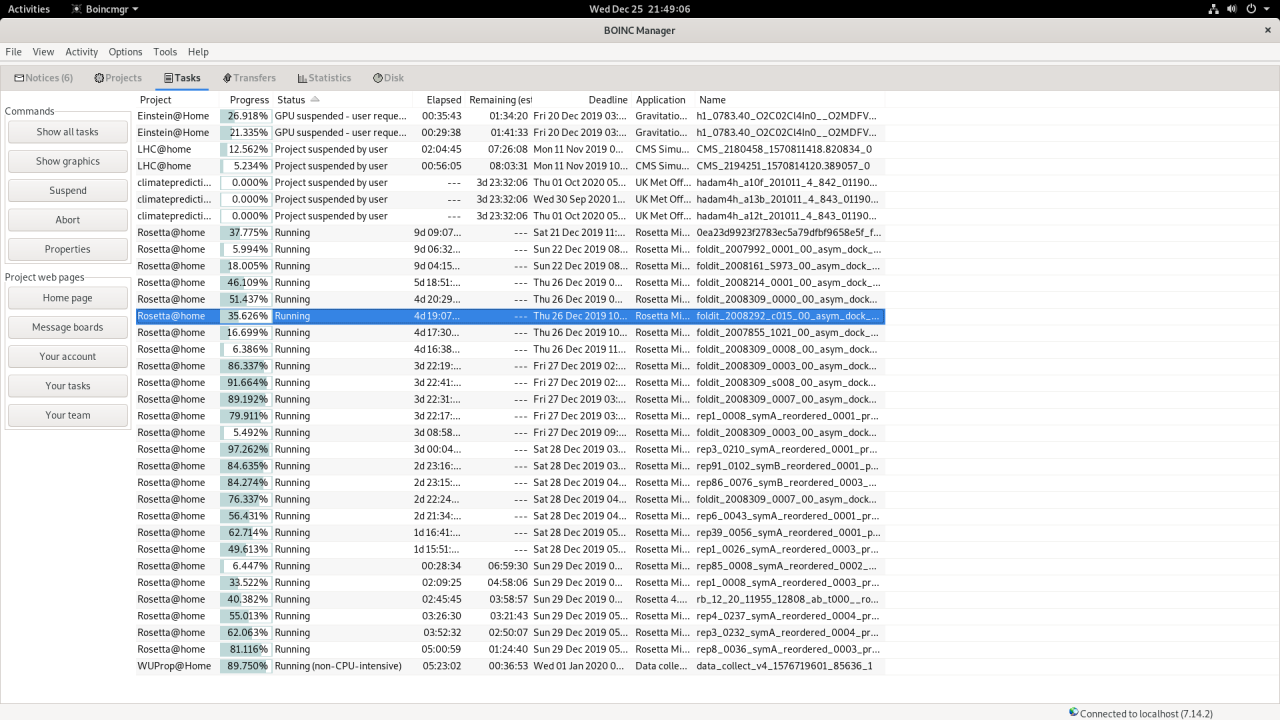Suspend the selected task
The height and width of the screenshot is (720, 1280).
pyautogui.click(x=68, y=190)
